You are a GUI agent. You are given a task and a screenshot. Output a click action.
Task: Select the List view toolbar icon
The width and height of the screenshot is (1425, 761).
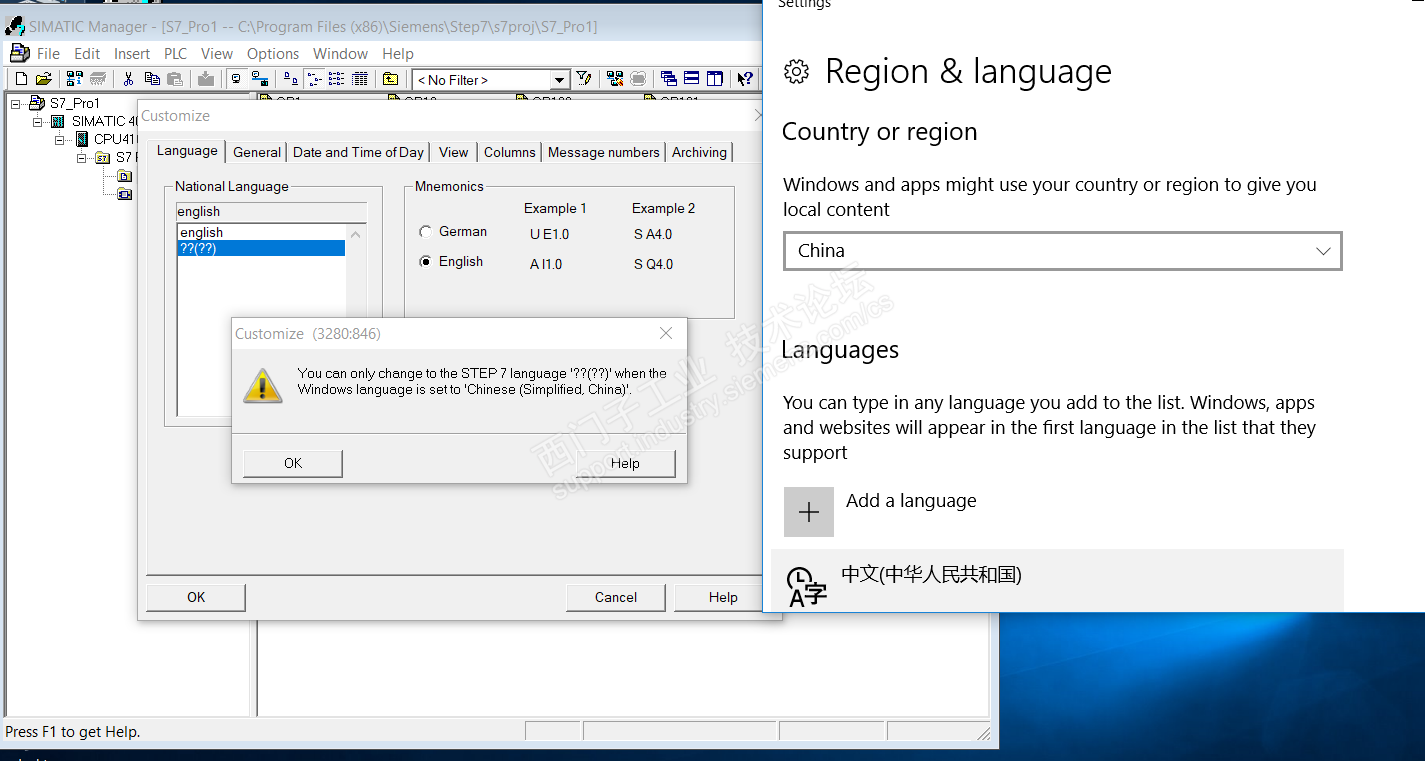click(337, 79)
